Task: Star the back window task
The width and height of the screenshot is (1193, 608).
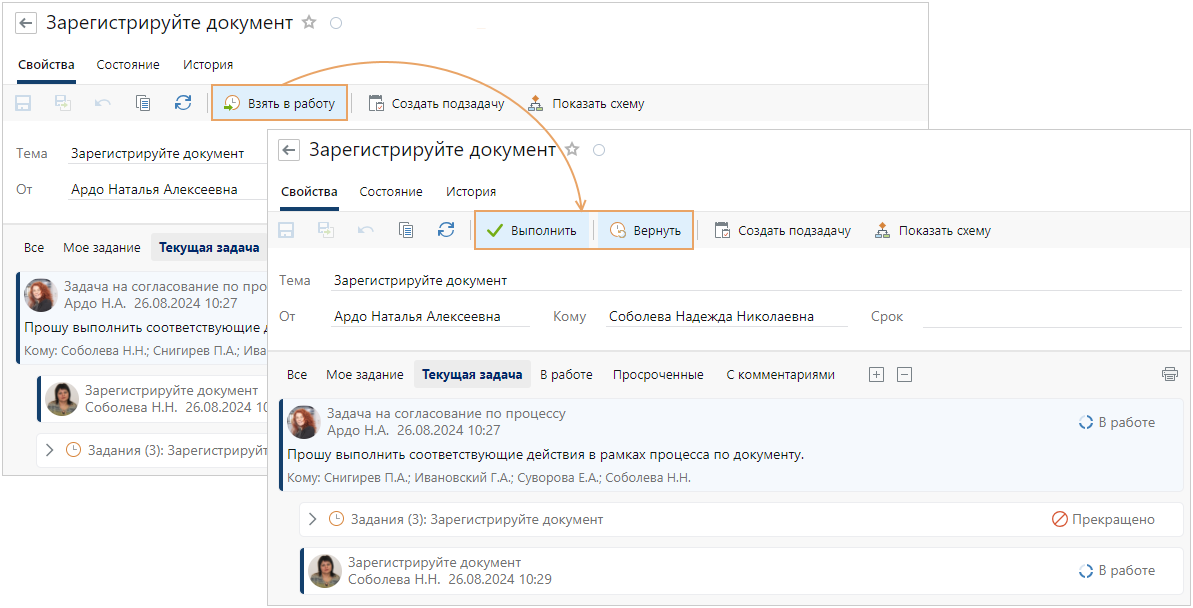Action: [309, 23]
